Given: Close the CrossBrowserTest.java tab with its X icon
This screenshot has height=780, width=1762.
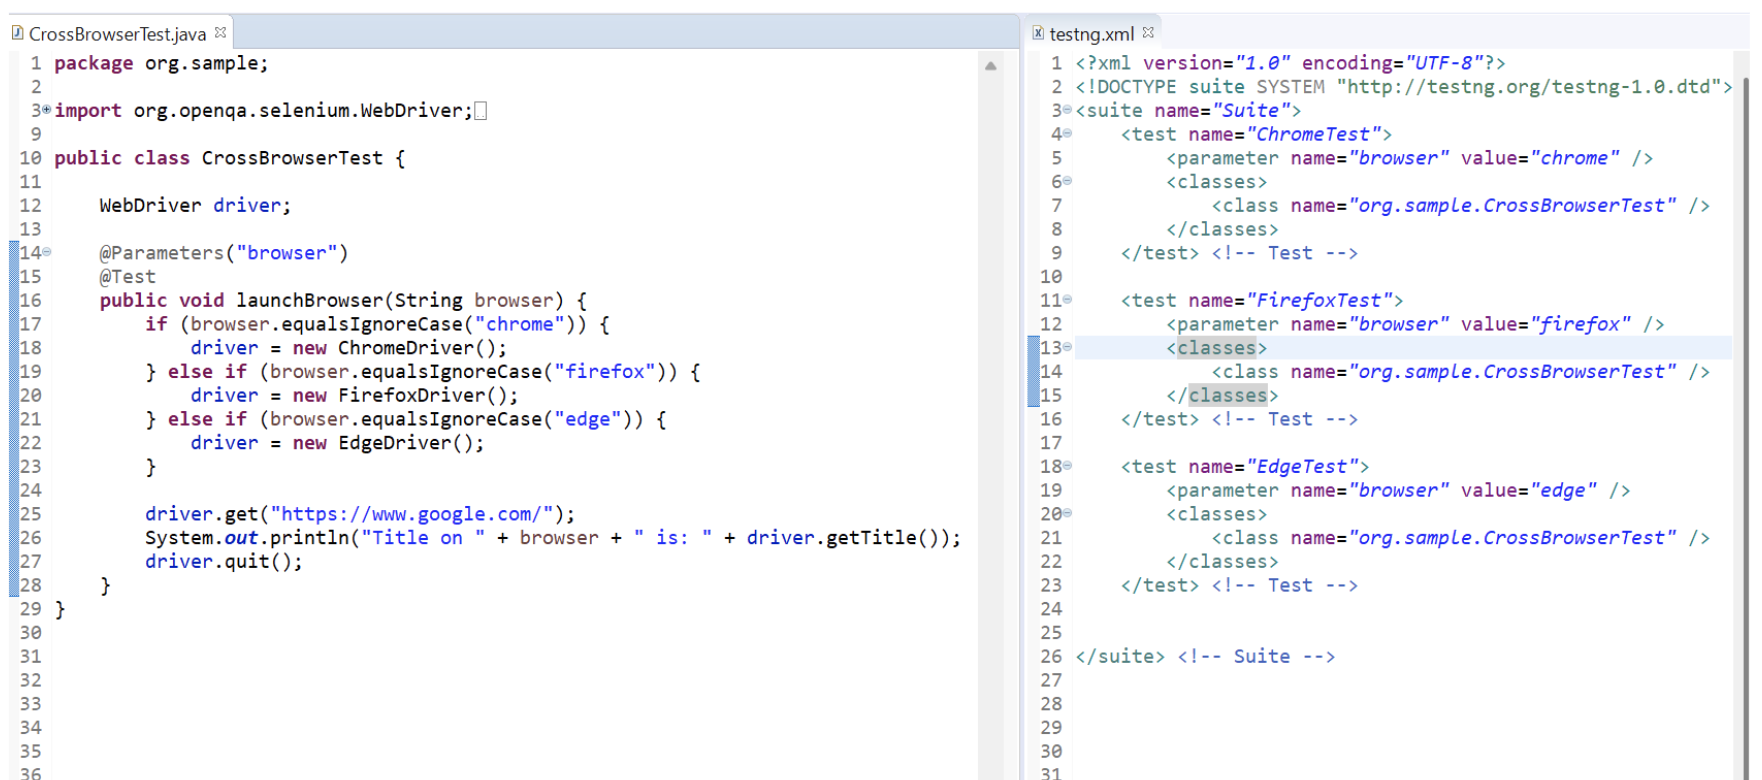Looking at the screenshot, I should pyautogui.click(x=221, y=33).
